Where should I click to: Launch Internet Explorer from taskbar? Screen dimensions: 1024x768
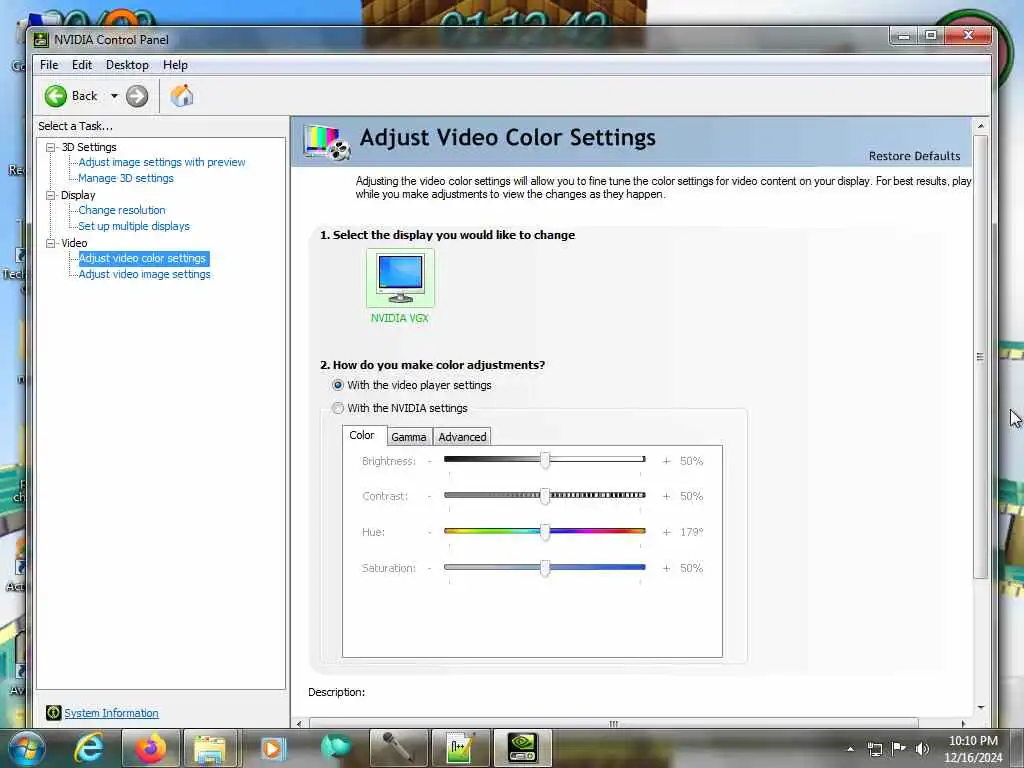point(88,748)
